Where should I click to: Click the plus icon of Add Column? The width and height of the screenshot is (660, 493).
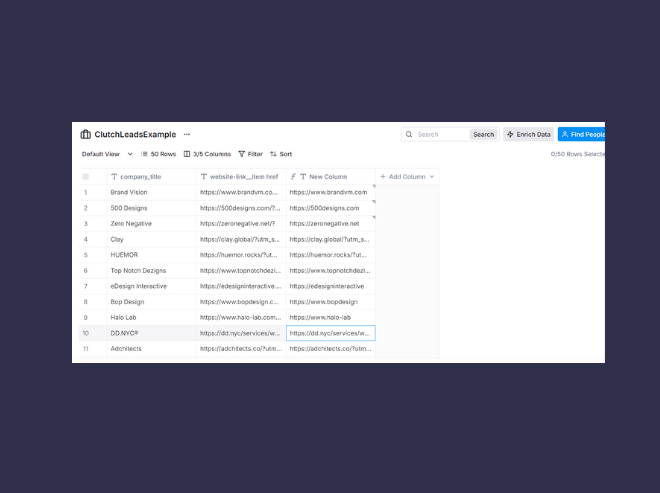[383, 177]
